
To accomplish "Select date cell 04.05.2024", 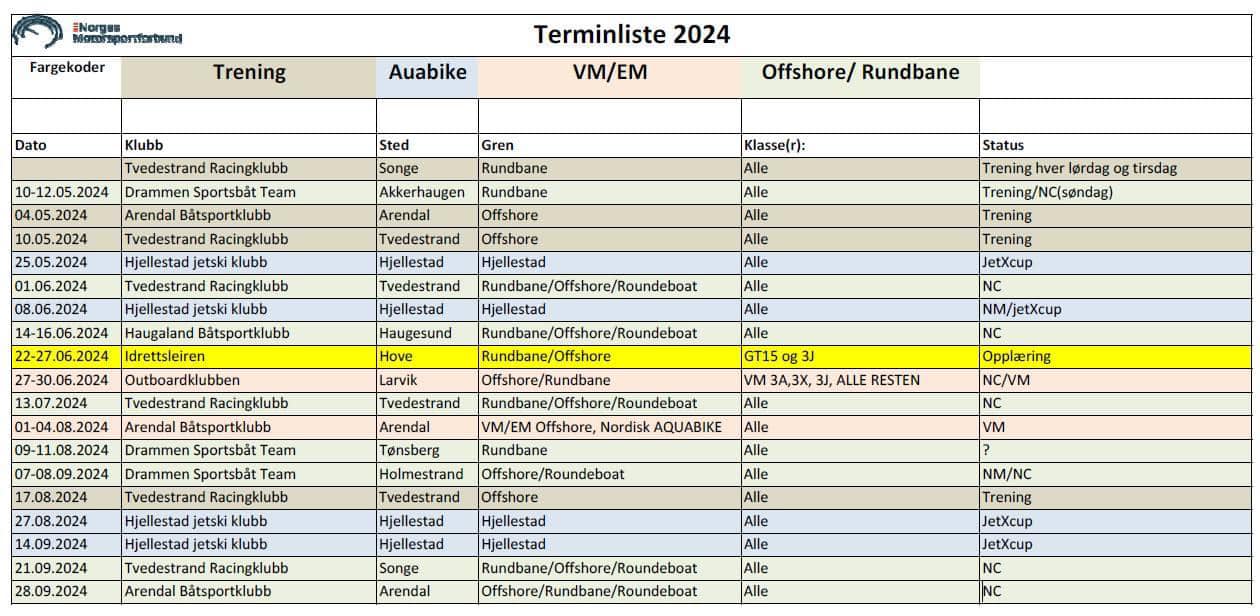I will 66,215.
